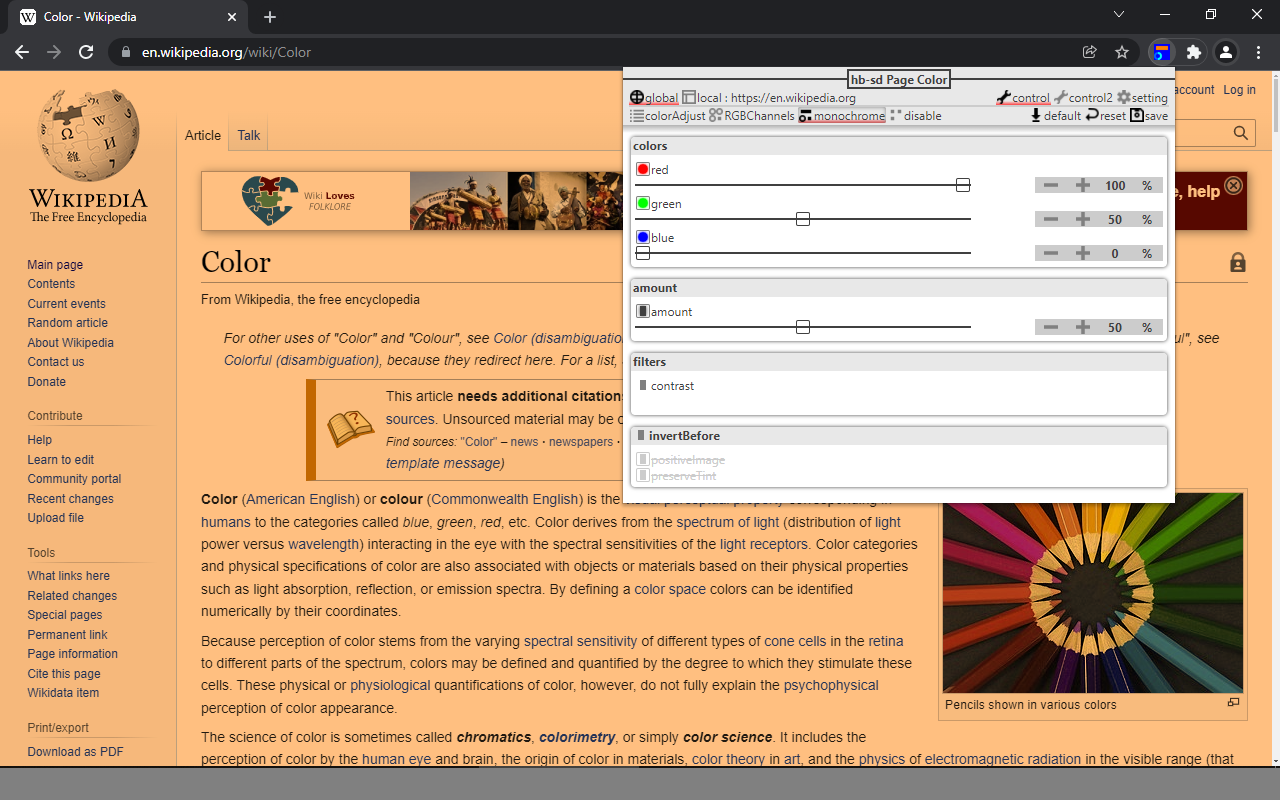Decrease blue value with minus button
This screenshot has height=800, width=1280.
click(x=1051, y=253)
